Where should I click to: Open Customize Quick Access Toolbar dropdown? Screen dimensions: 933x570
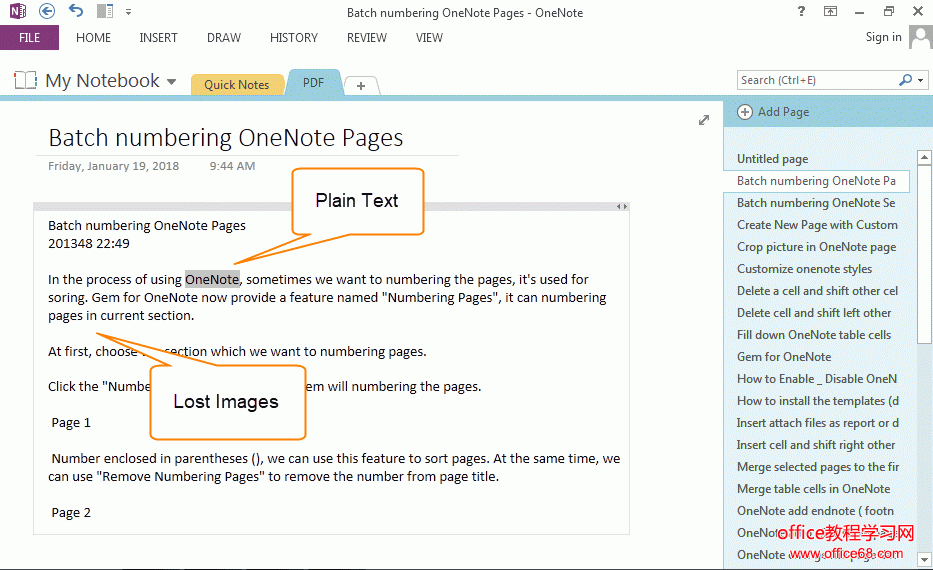pos(129,12)
